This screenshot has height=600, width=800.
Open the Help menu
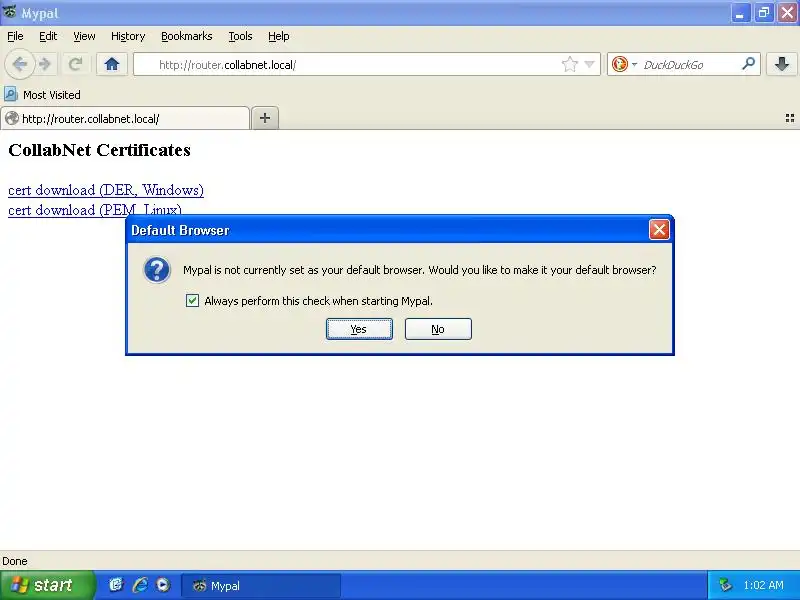(x=279, y=36)
